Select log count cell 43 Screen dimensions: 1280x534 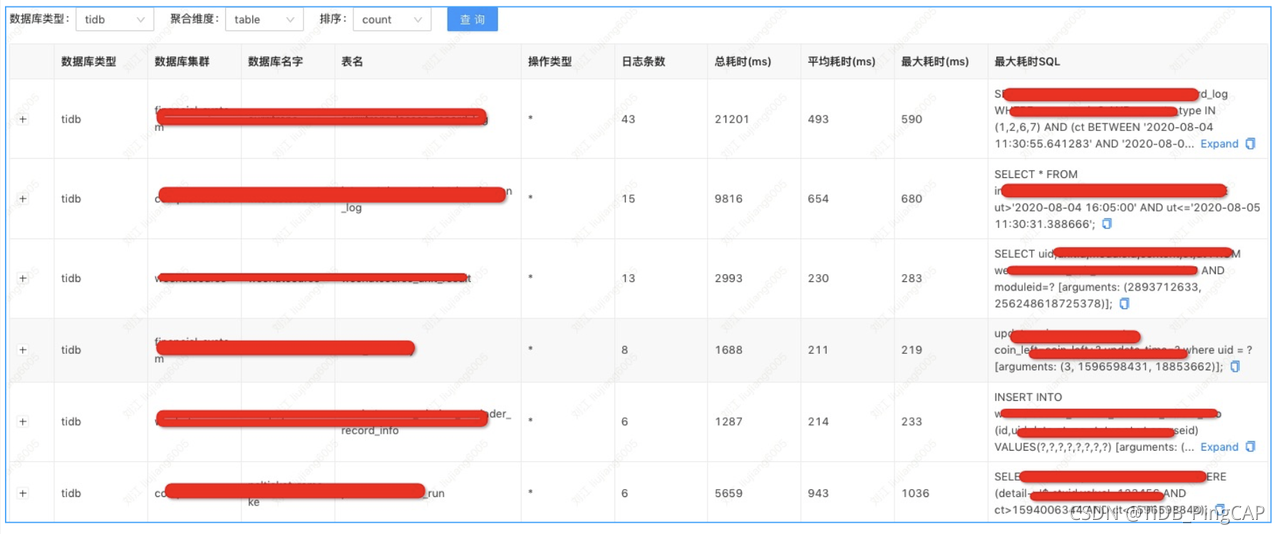point(628,119)
